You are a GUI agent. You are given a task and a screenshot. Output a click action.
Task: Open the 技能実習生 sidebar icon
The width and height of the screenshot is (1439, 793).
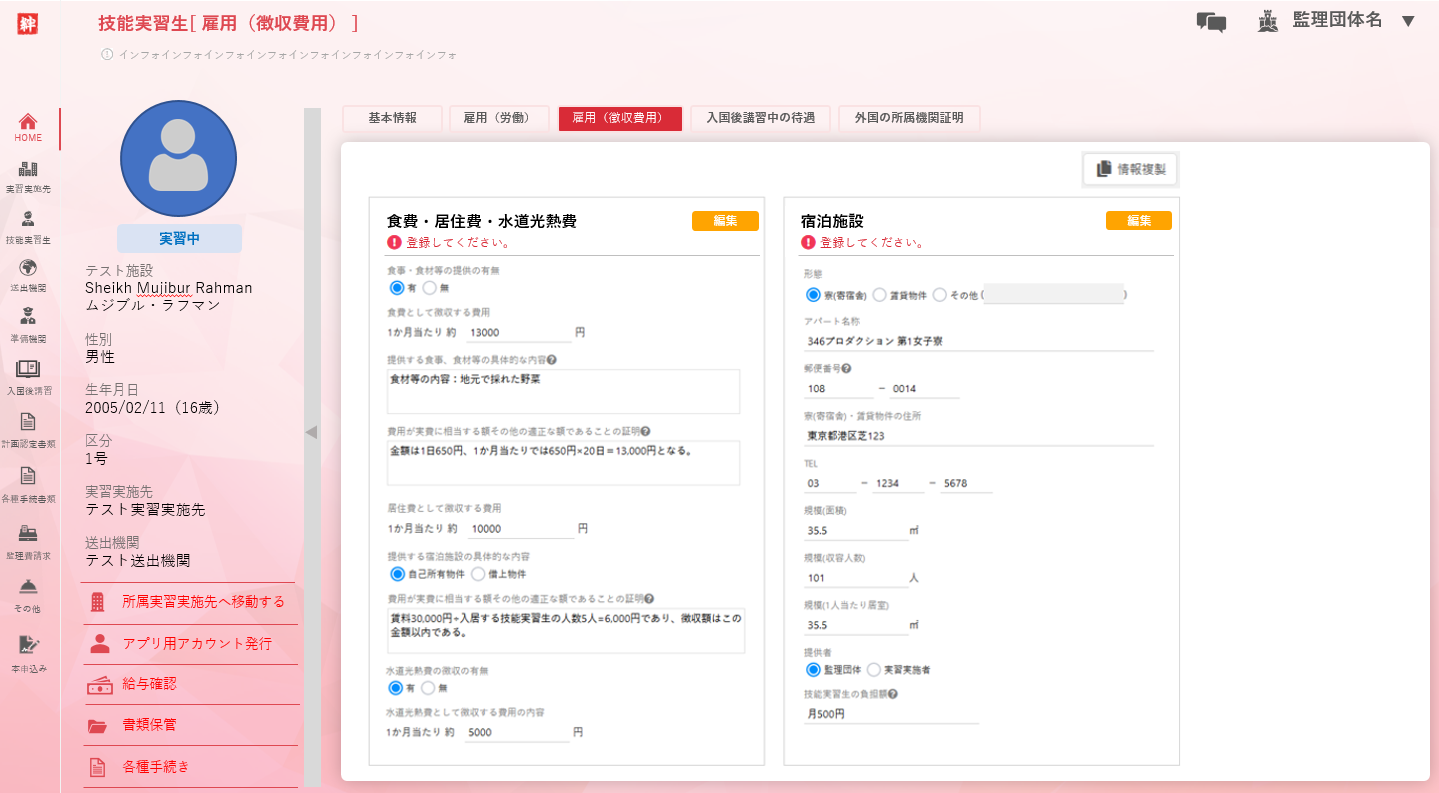[x=28, y=219]
